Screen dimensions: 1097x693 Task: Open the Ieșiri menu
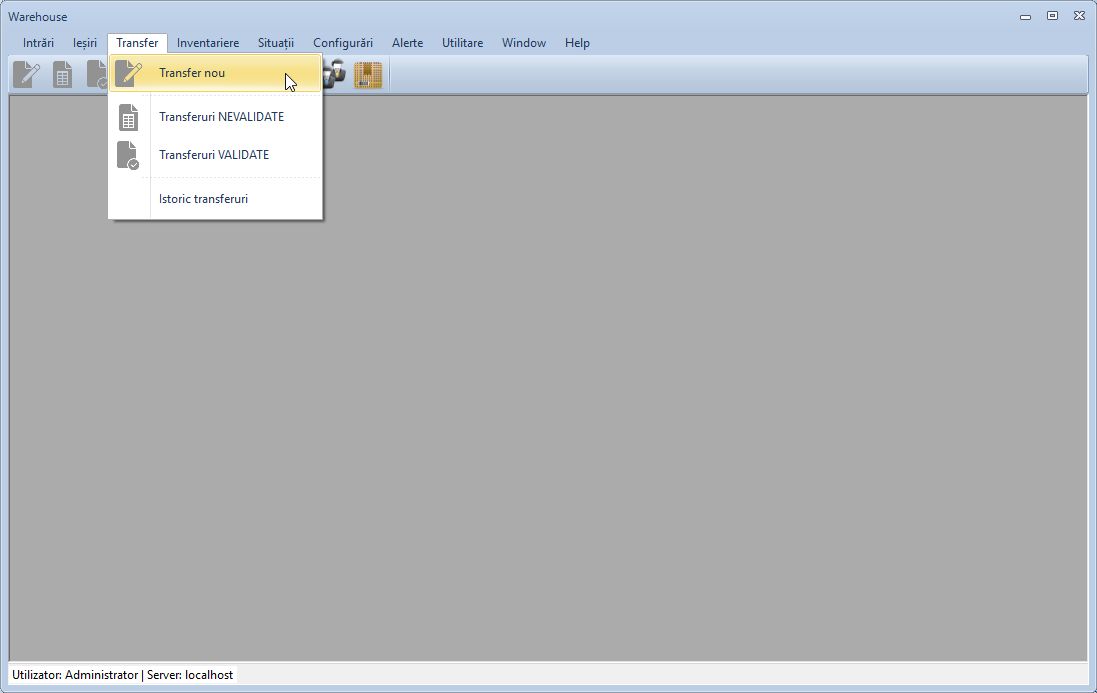pos(84,43)
